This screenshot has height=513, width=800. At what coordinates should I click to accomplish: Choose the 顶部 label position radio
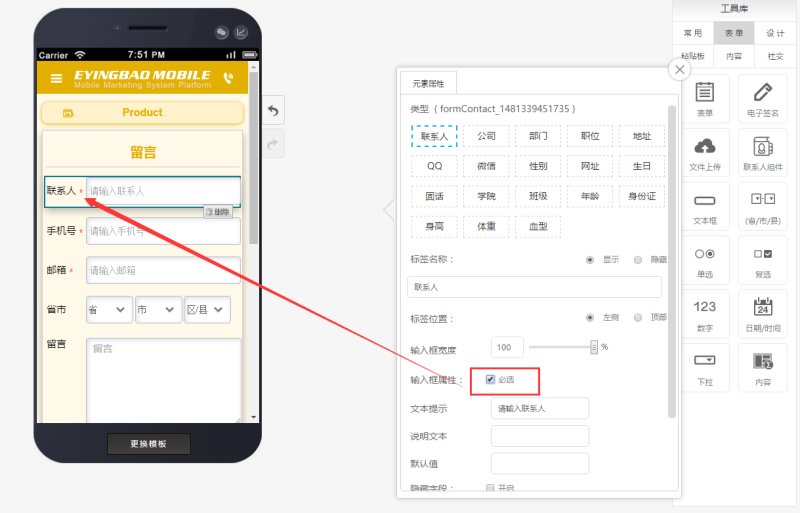pos(638,317)
